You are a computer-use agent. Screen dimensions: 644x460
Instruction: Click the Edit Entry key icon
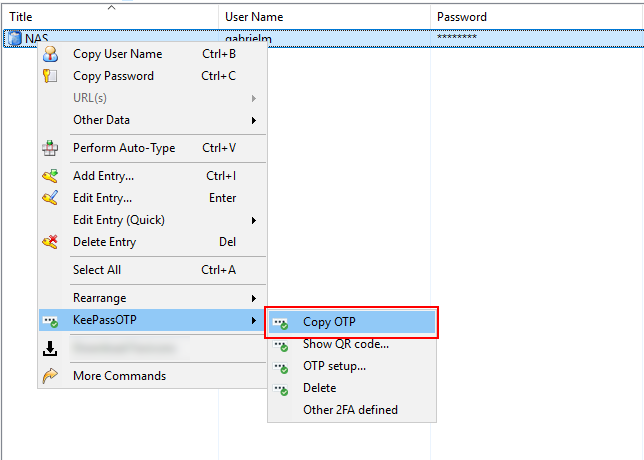(50, 198)
